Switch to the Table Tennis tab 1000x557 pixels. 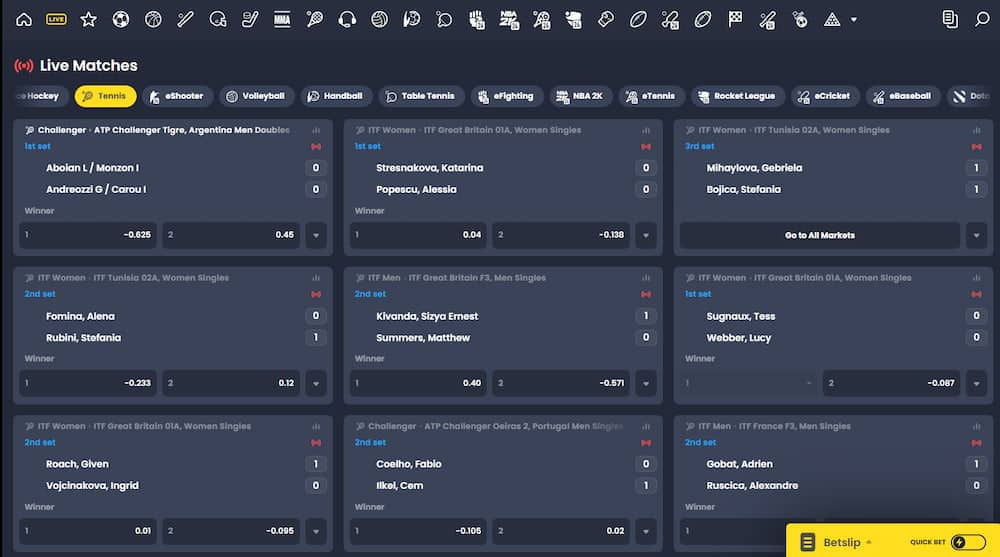click(420, 96)
